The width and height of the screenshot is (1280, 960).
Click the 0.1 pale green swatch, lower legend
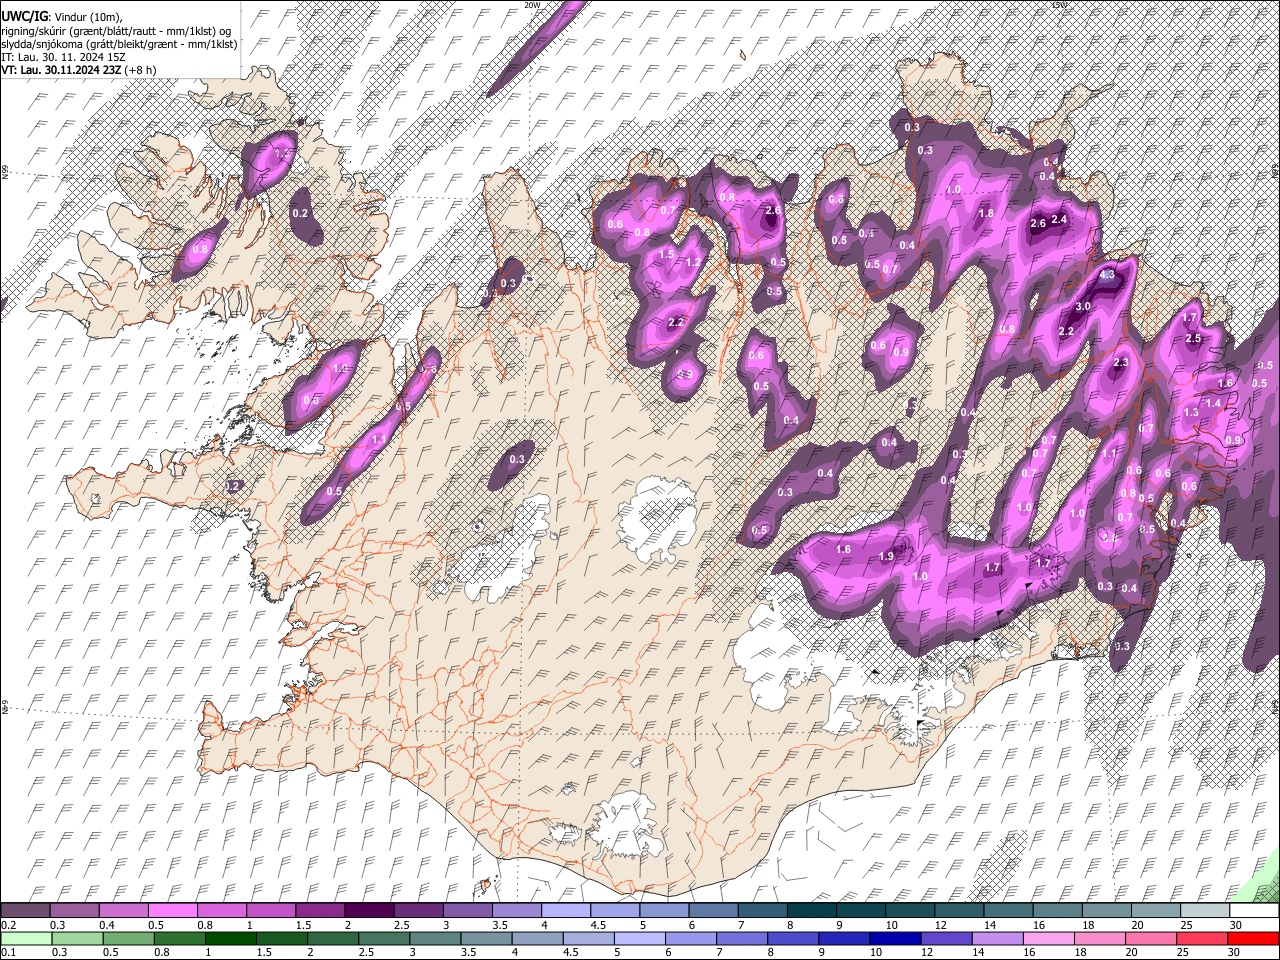pyautogui.click(x=26, y=938)
